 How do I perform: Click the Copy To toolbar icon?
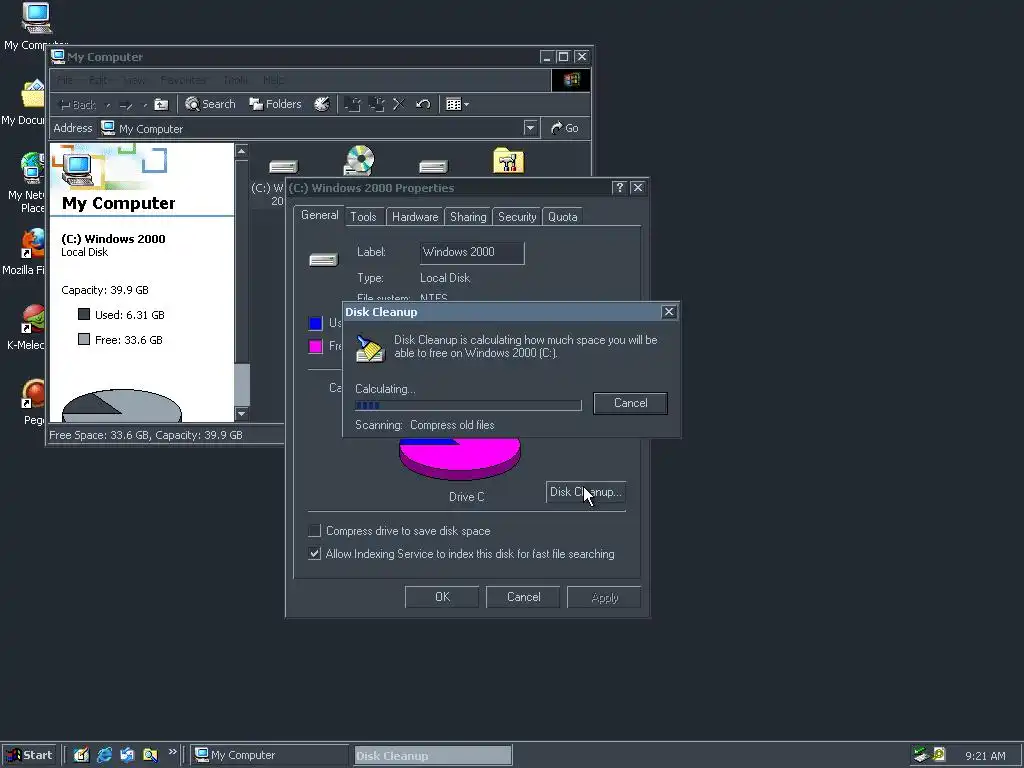click(377, 104)
